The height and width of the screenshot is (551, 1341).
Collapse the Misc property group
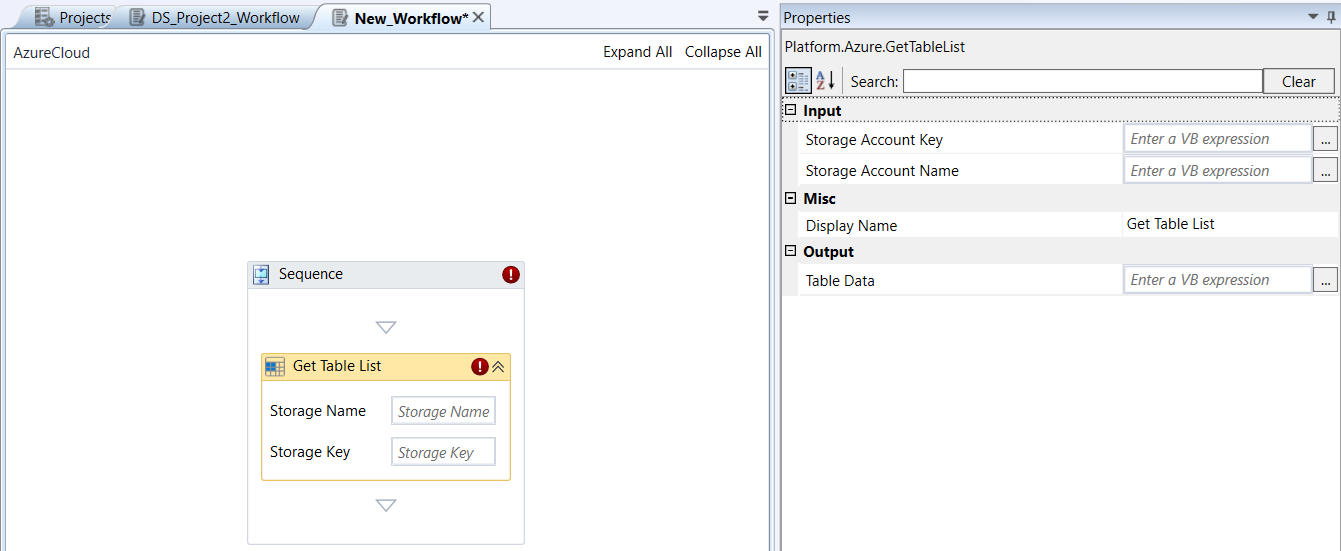click(790, 199)
